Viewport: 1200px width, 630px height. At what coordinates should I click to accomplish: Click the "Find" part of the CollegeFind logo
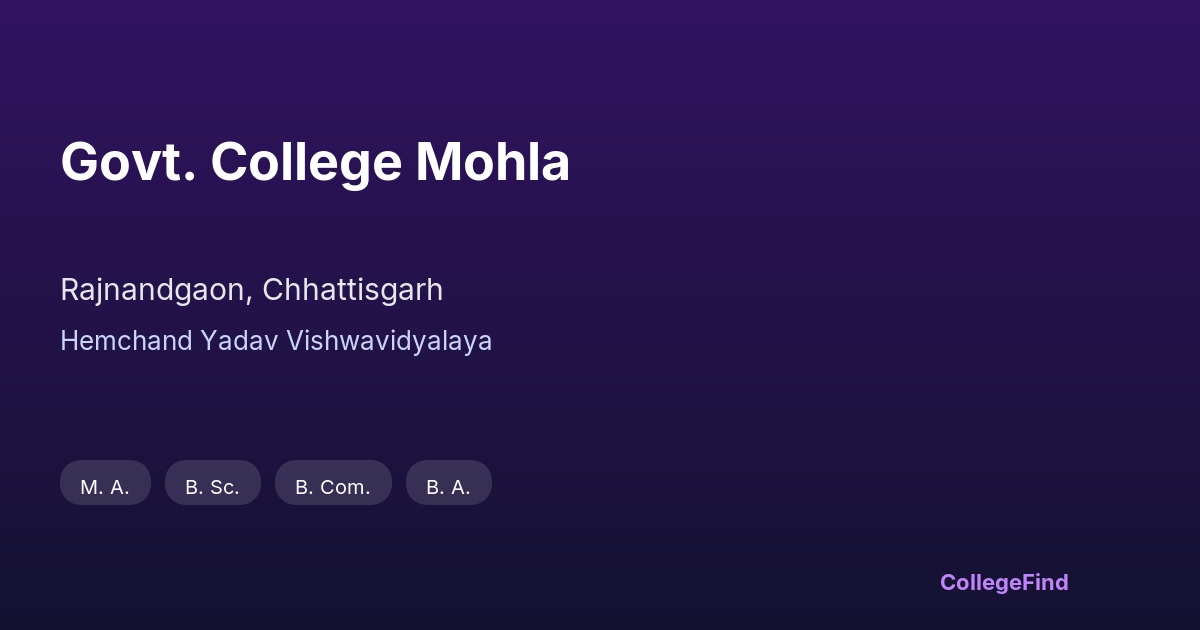click(1046, 582)
